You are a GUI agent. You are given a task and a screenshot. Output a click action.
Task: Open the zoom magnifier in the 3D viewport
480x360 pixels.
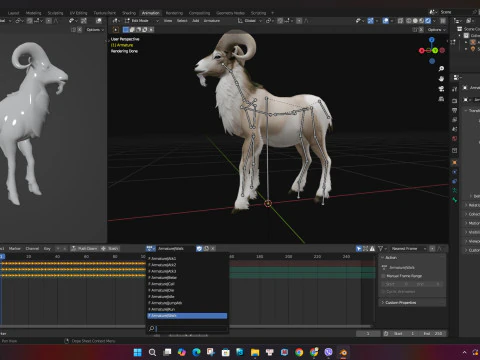click(441, 69)
